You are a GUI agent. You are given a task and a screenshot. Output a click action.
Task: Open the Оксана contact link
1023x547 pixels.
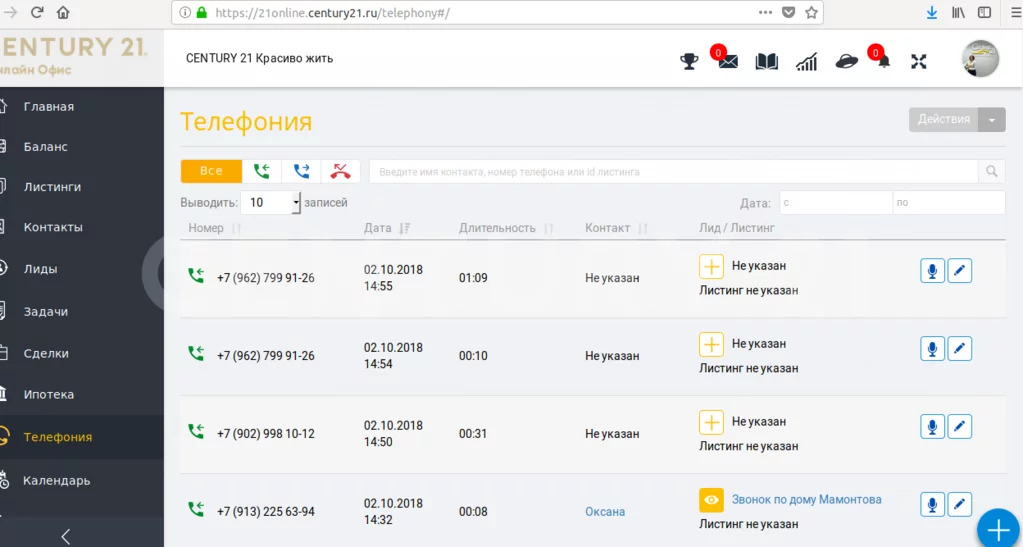pos(605,512)
